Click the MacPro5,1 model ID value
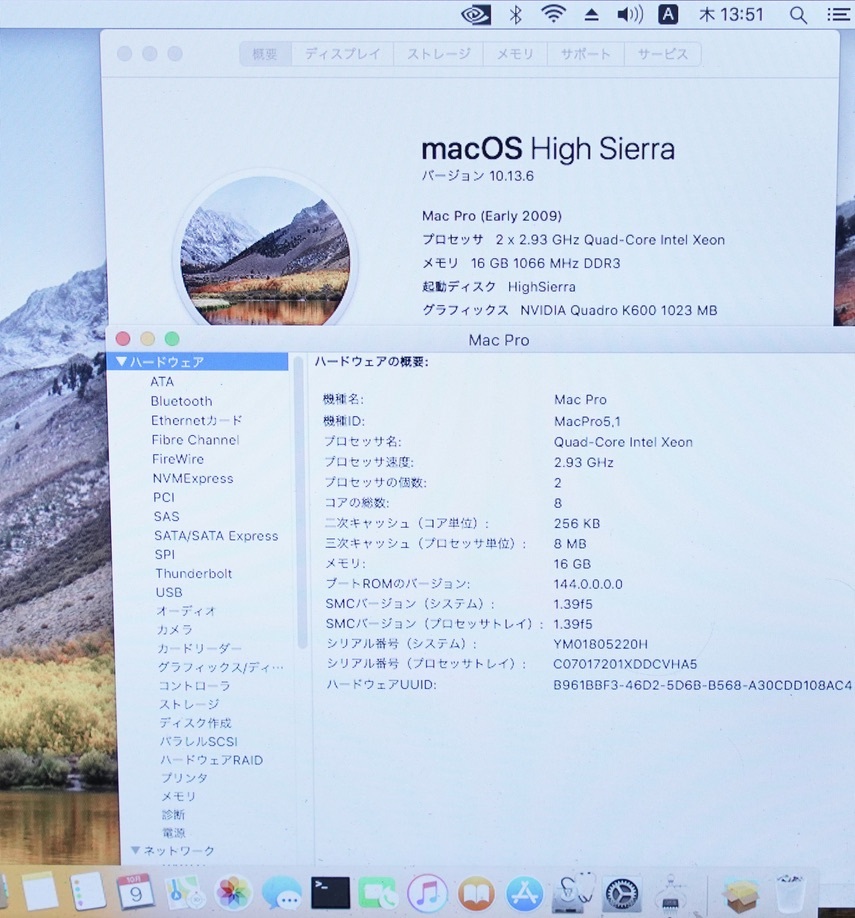Screen dimensions: 855x918 587,421
